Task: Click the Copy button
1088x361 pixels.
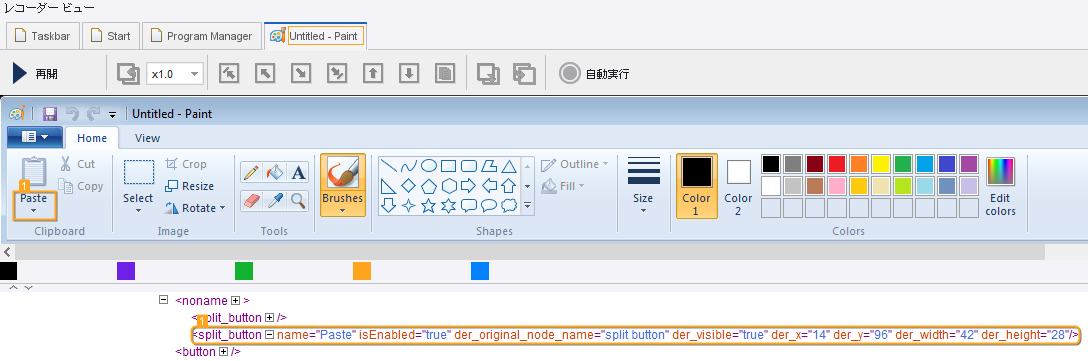Action: tap(80, 186)
